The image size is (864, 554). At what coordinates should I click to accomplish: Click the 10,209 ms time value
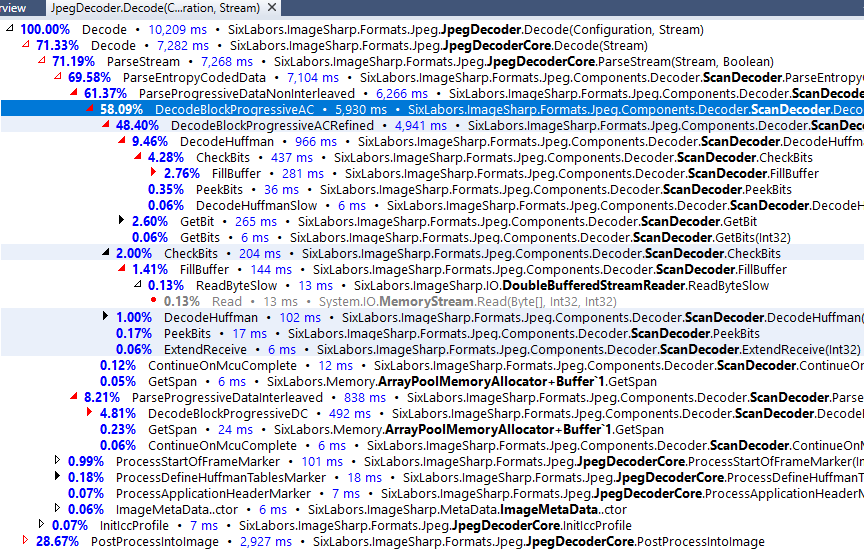[x=177, y=30]
